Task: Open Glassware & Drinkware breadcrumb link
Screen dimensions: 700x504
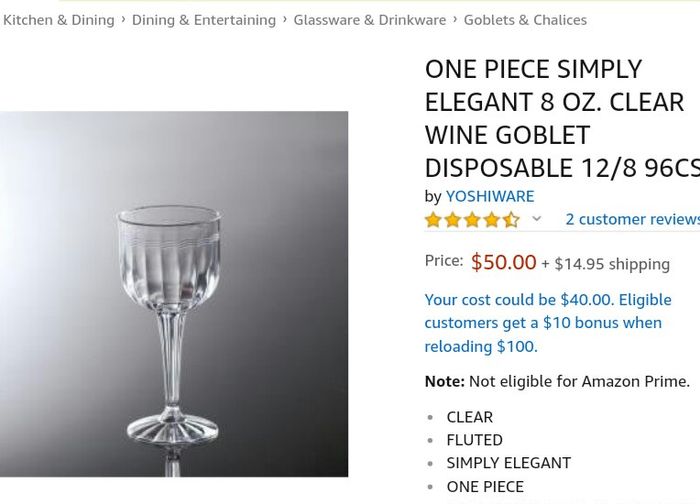Action: [370, 20]
